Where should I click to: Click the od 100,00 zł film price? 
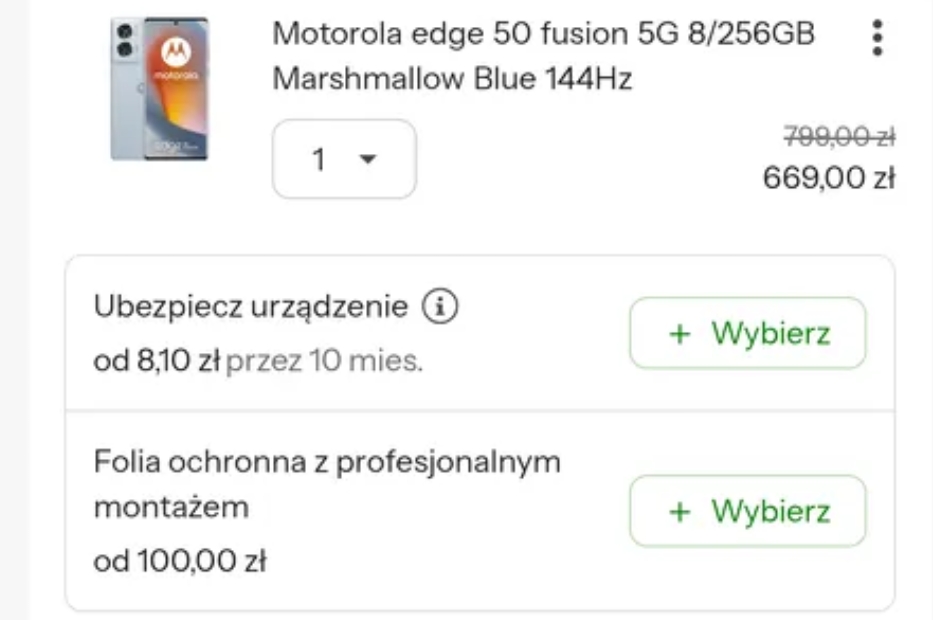(180, 562)
